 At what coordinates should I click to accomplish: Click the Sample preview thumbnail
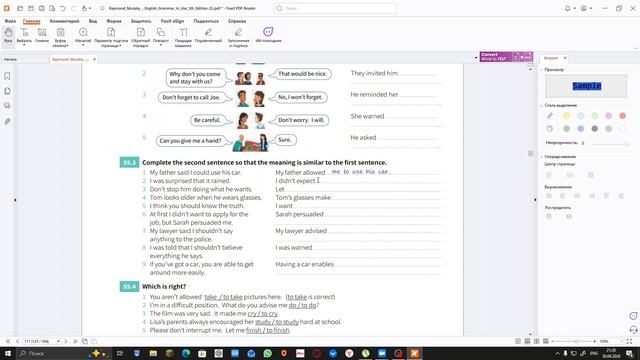pyautogui.click(x=586, y=86)
